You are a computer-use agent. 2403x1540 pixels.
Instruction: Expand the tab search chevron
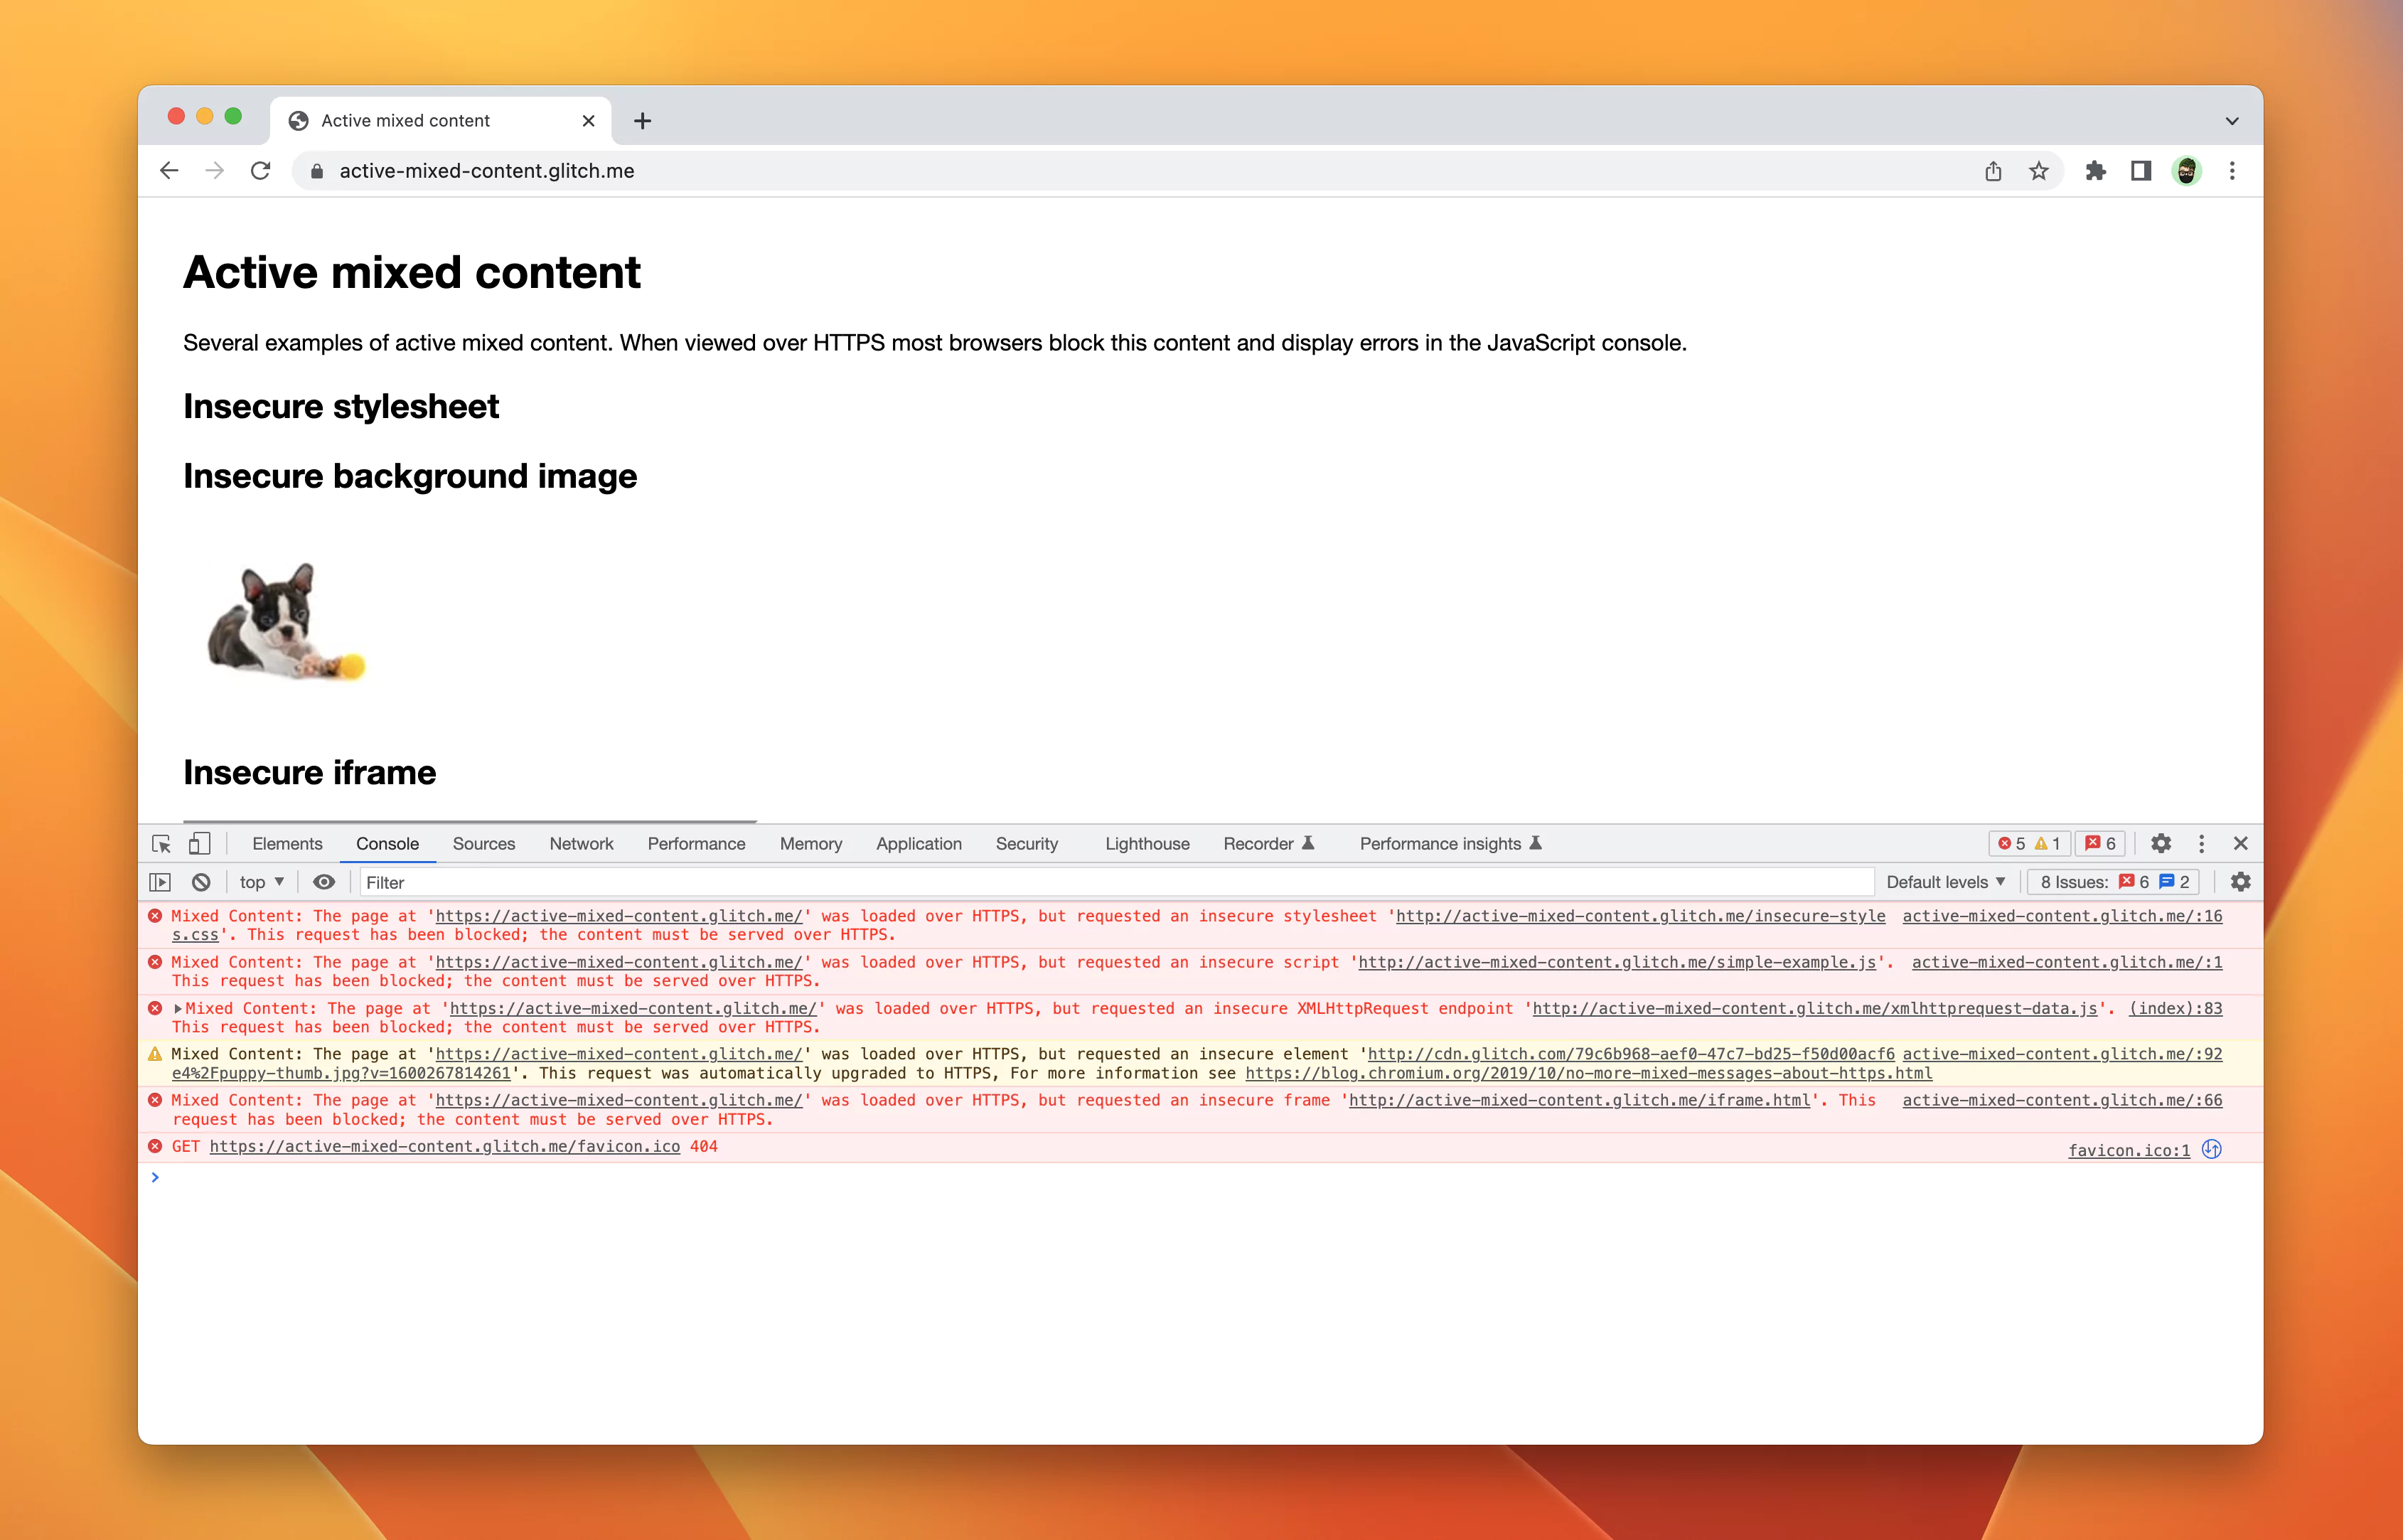point(2231,121)
